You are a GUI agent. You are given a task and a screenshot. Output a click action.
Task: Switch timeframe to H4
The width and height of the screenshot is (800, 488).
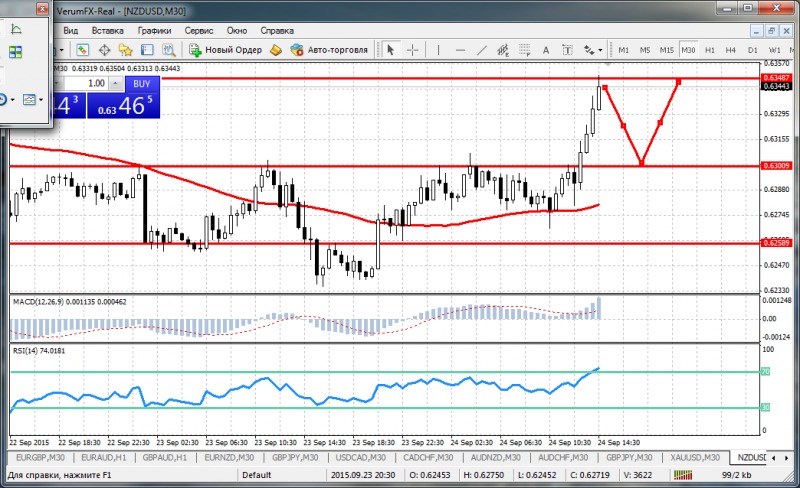coord(731,50)
